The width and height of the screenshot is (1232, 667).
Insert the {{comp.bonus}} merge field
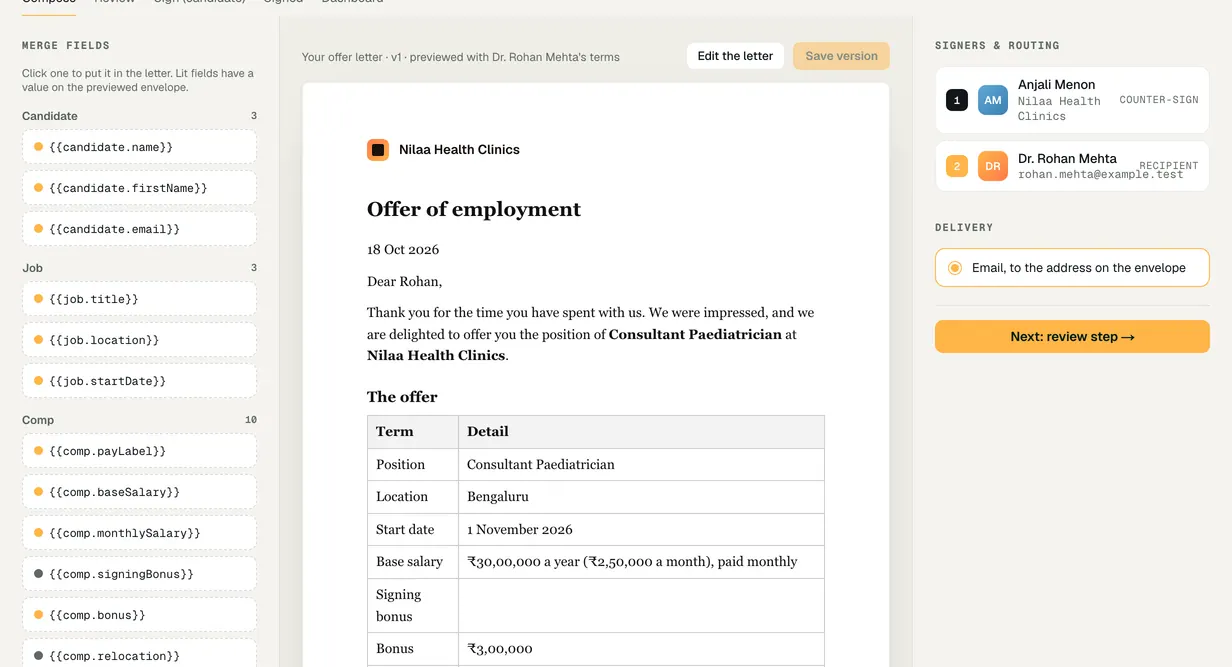pos(139,615)
